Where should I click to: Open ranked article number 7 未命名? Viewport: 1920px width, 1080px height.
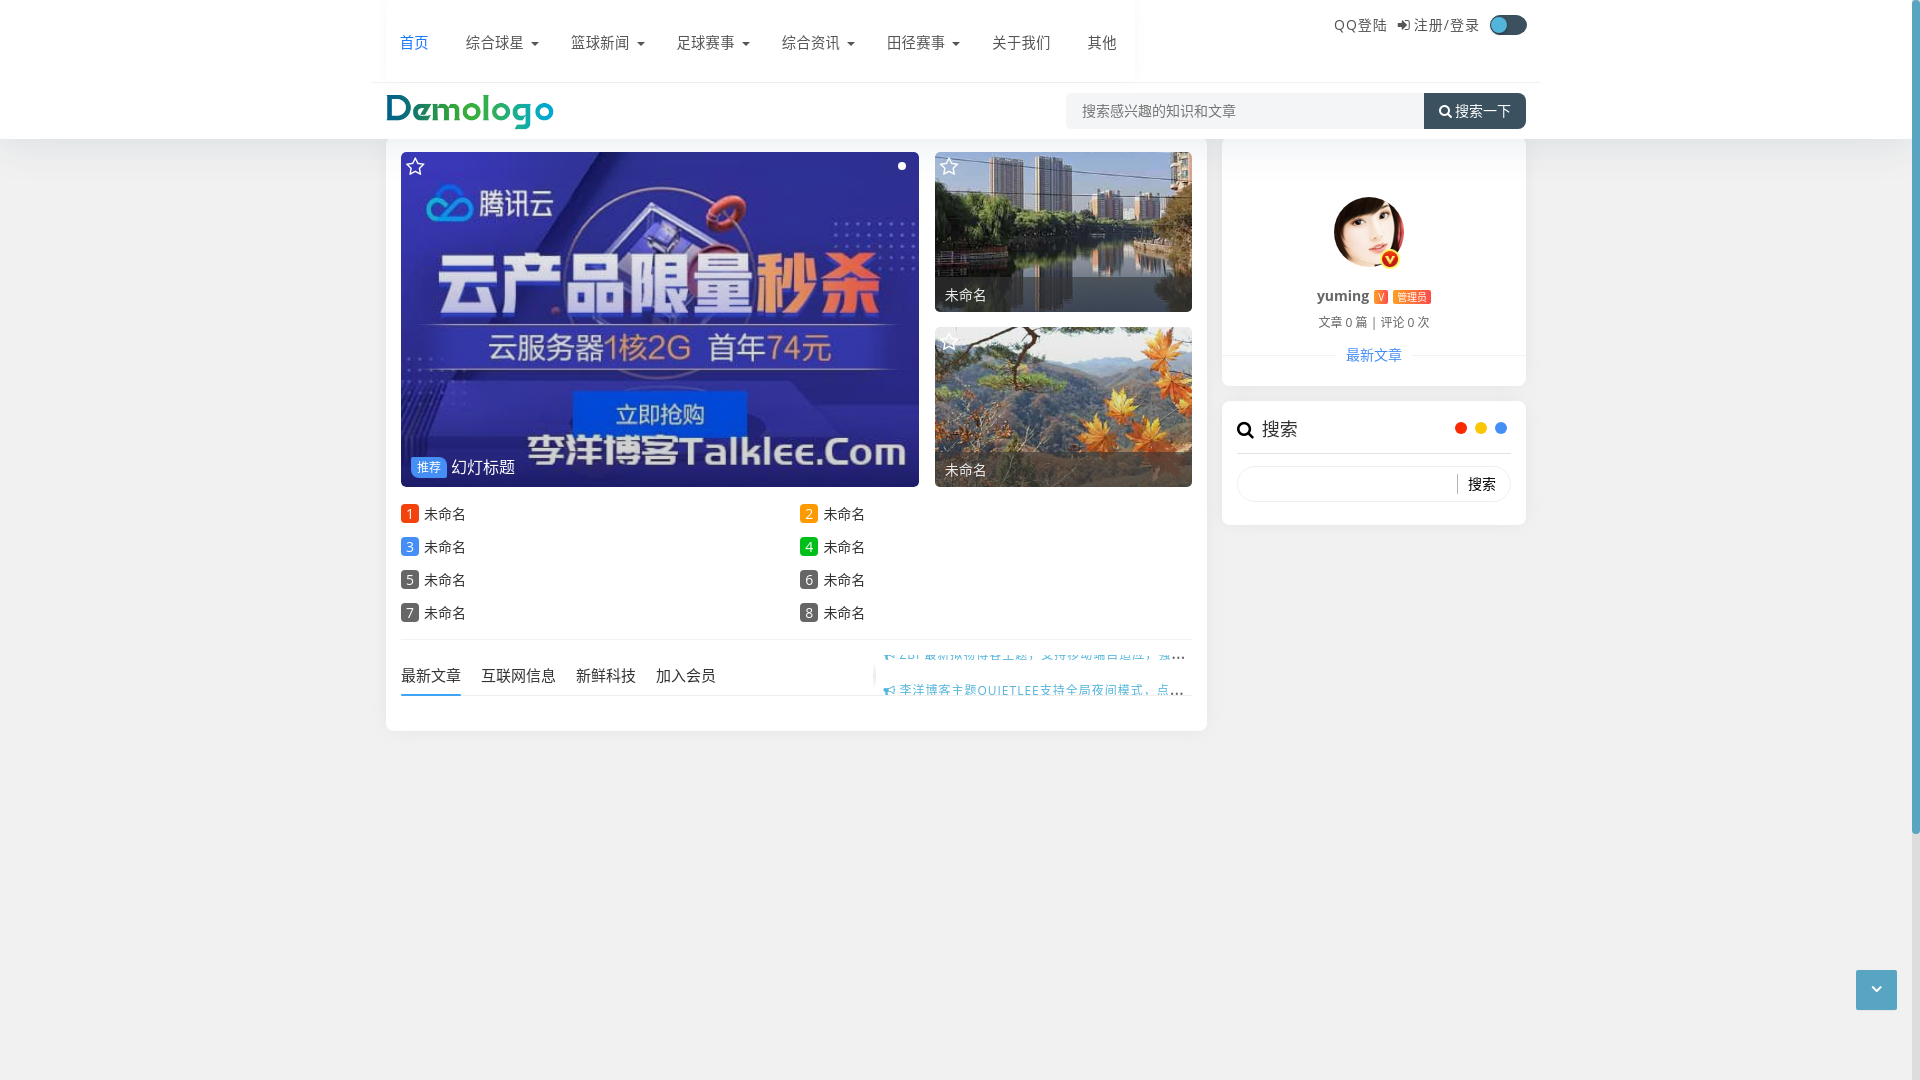pyautogui.click(x=445, y=613)
